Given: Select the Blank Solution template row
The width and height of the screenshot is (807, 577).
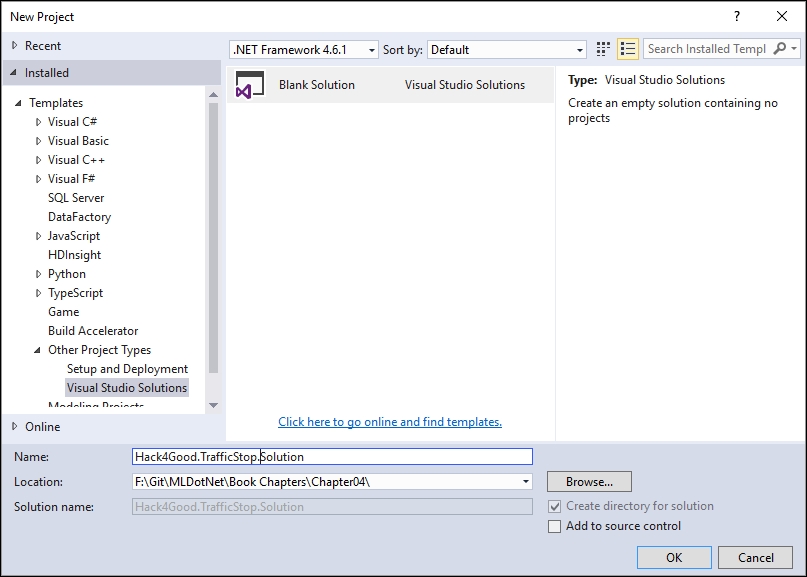Looking at the screenshot, I should [391, 85].
